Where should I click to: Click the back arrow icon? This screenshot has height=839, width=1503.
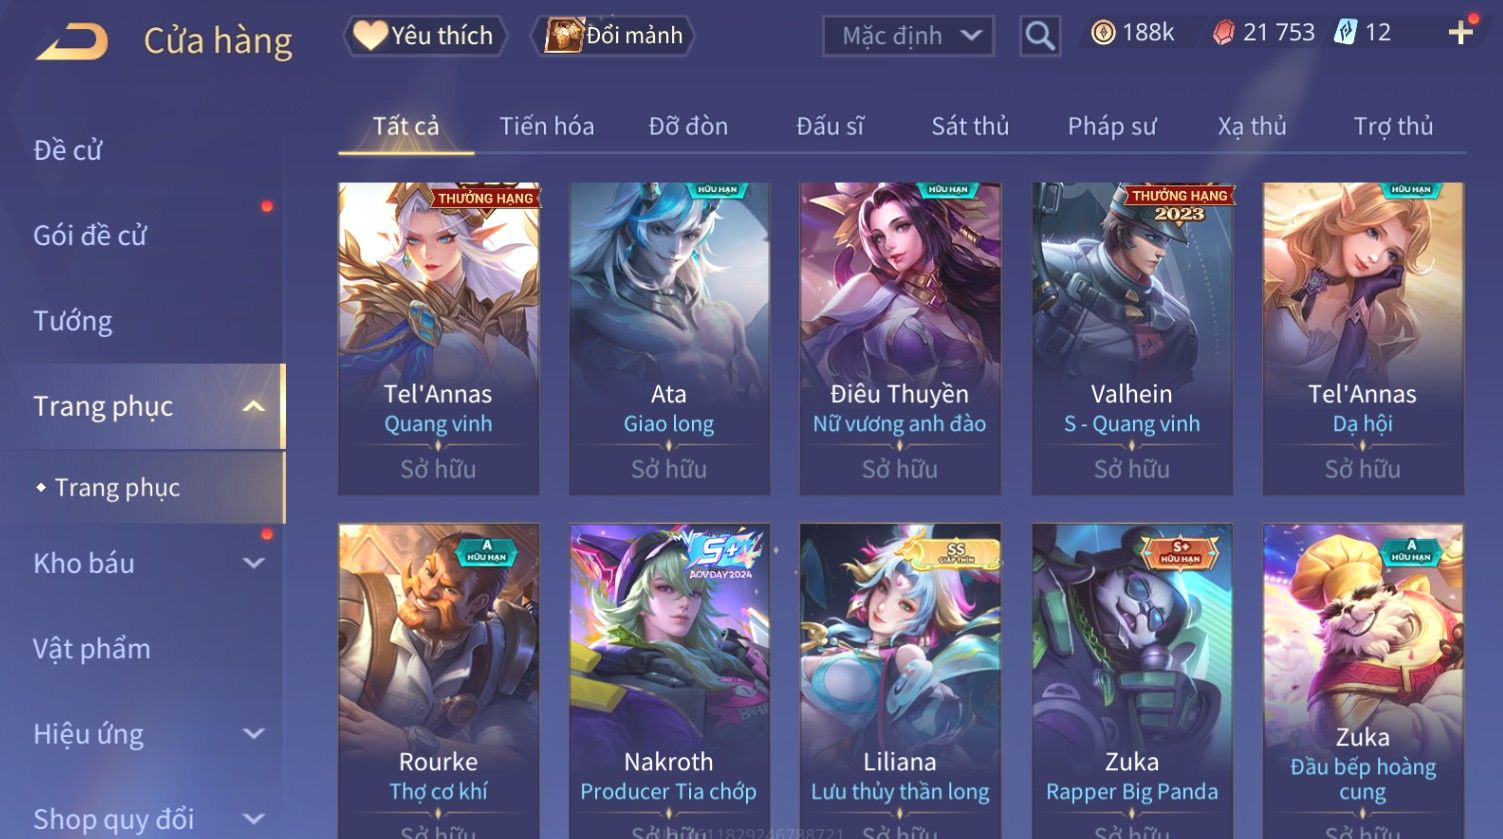click(x=72, y=42)
